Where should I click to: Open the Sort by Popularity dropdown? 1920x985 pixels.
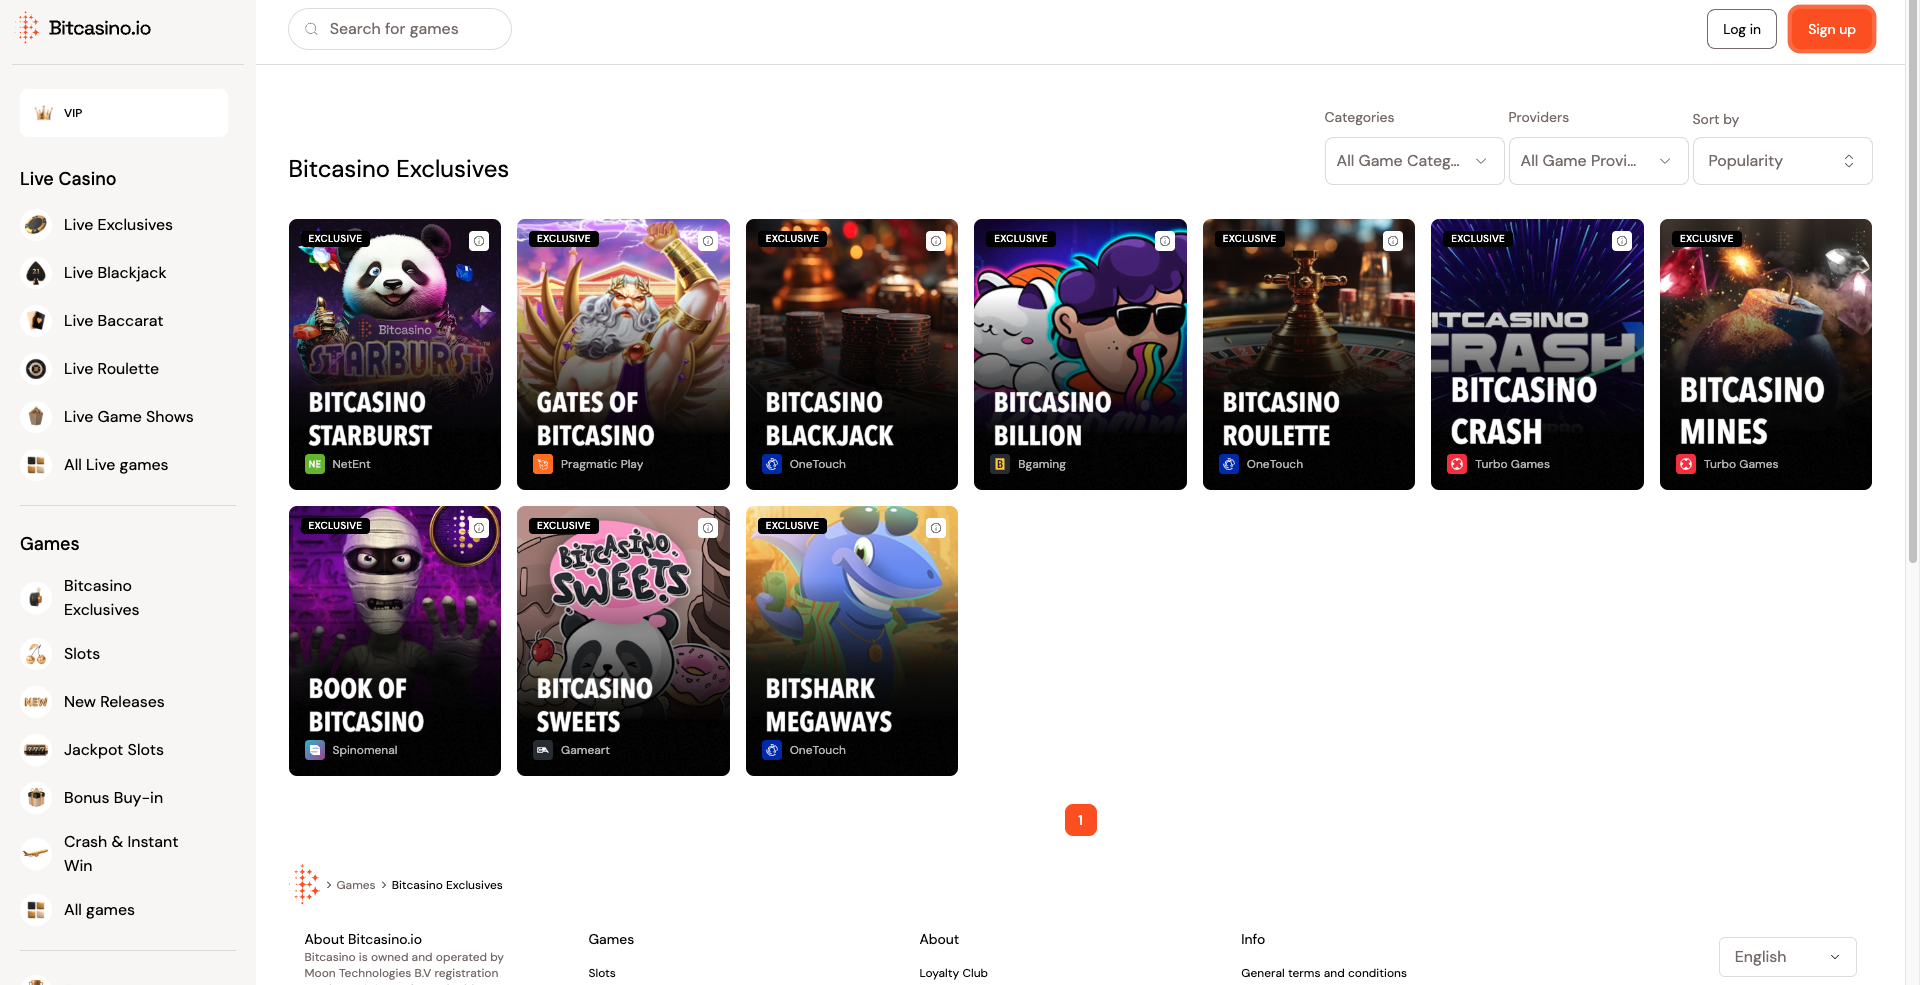[1782, 161]
